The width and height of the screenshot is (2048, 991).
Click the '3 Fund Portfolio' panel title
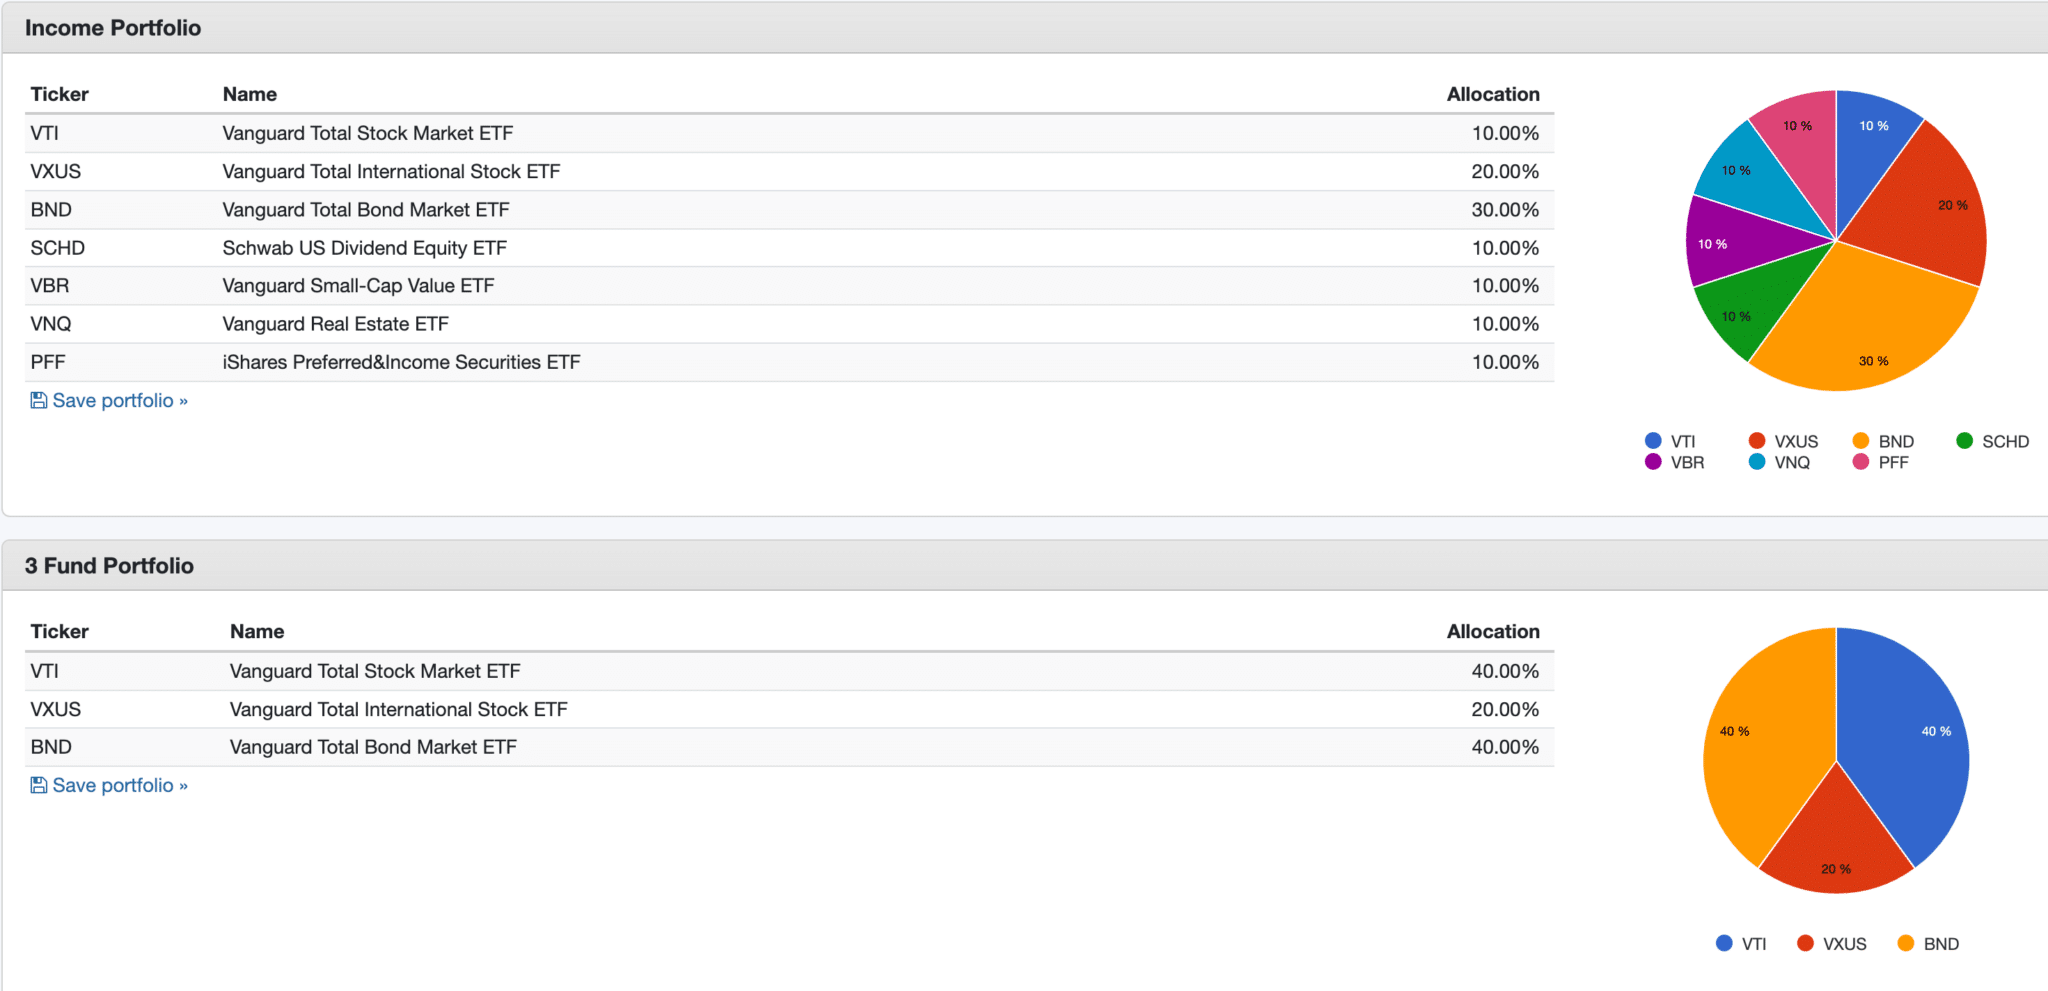tap(109, 566)
